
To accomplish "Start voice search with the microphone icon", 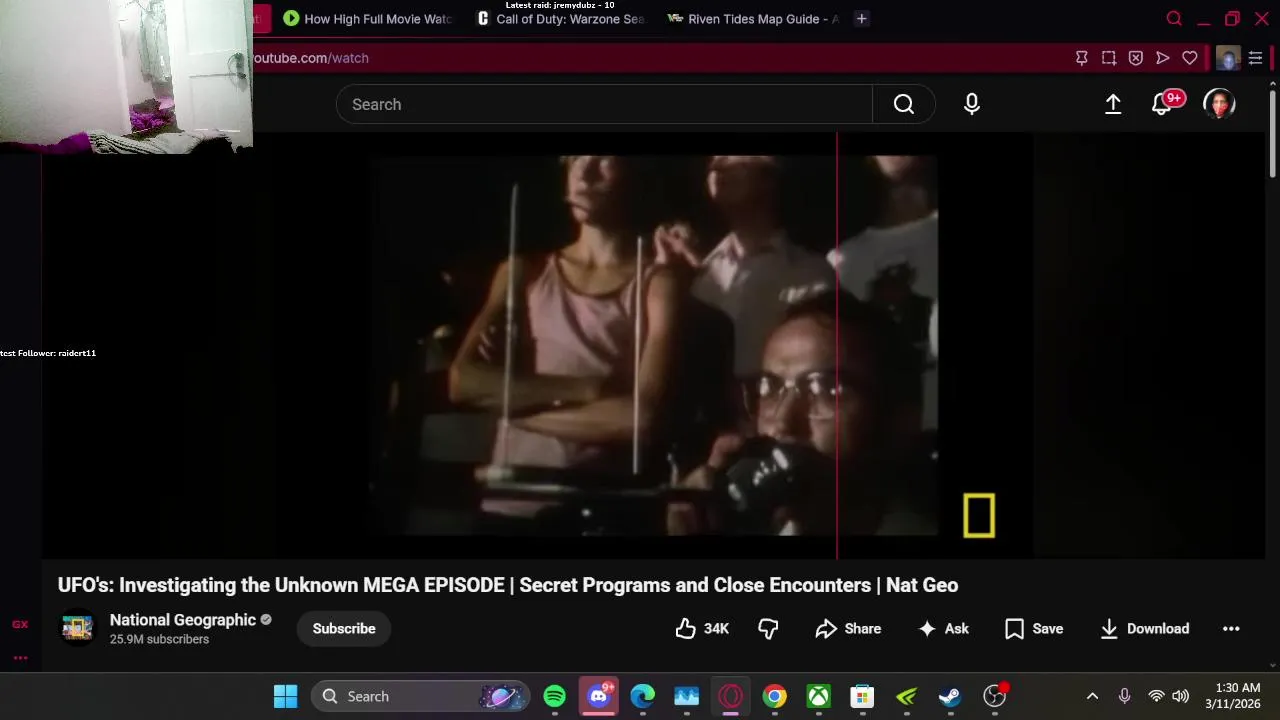I will [x=972, y=104].
